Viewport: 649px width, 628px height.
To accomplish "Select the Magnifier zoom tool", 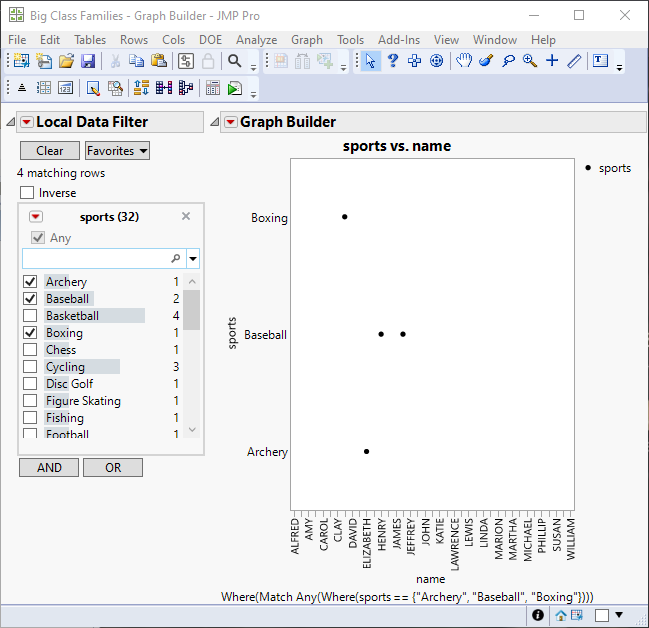I will click(x=530, y=61).
